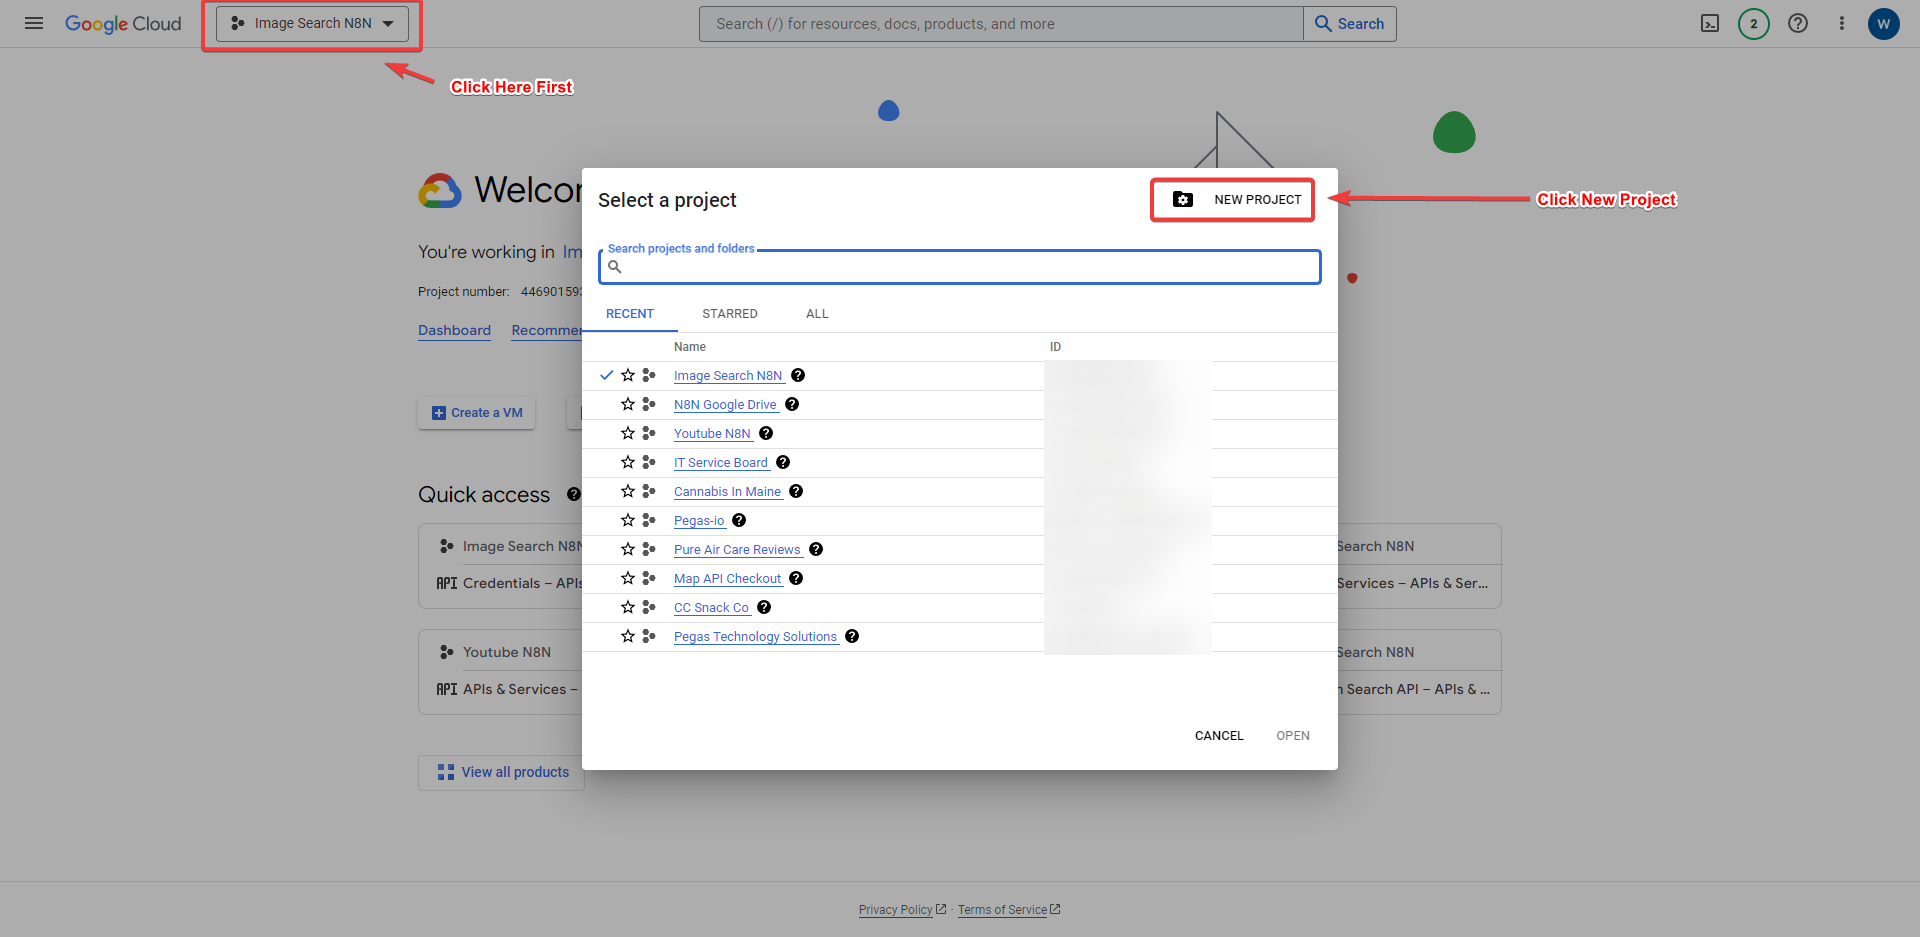Switch to the ALL tab
Screen dimensions: 1920x937
[816, 313]
